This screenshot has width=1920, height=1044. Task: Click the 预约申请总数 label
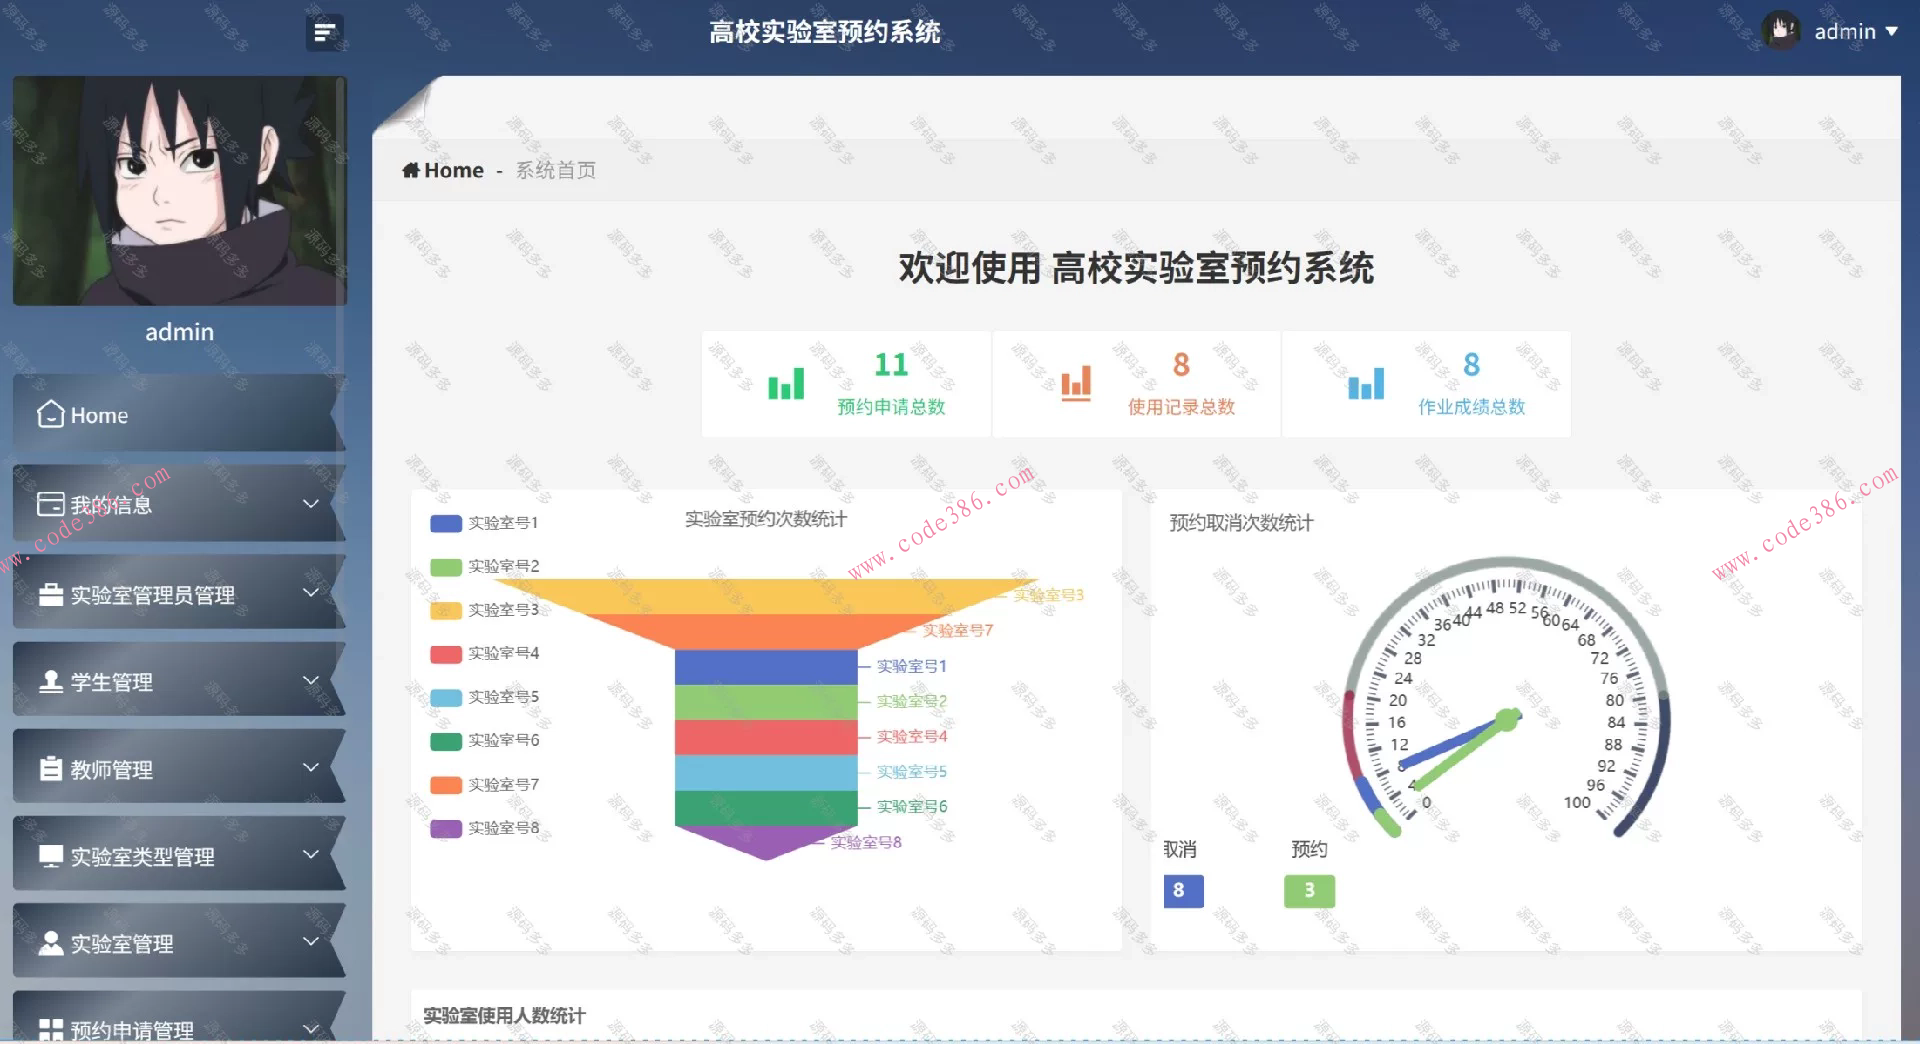pyautogui.click(x=891, y=407)
